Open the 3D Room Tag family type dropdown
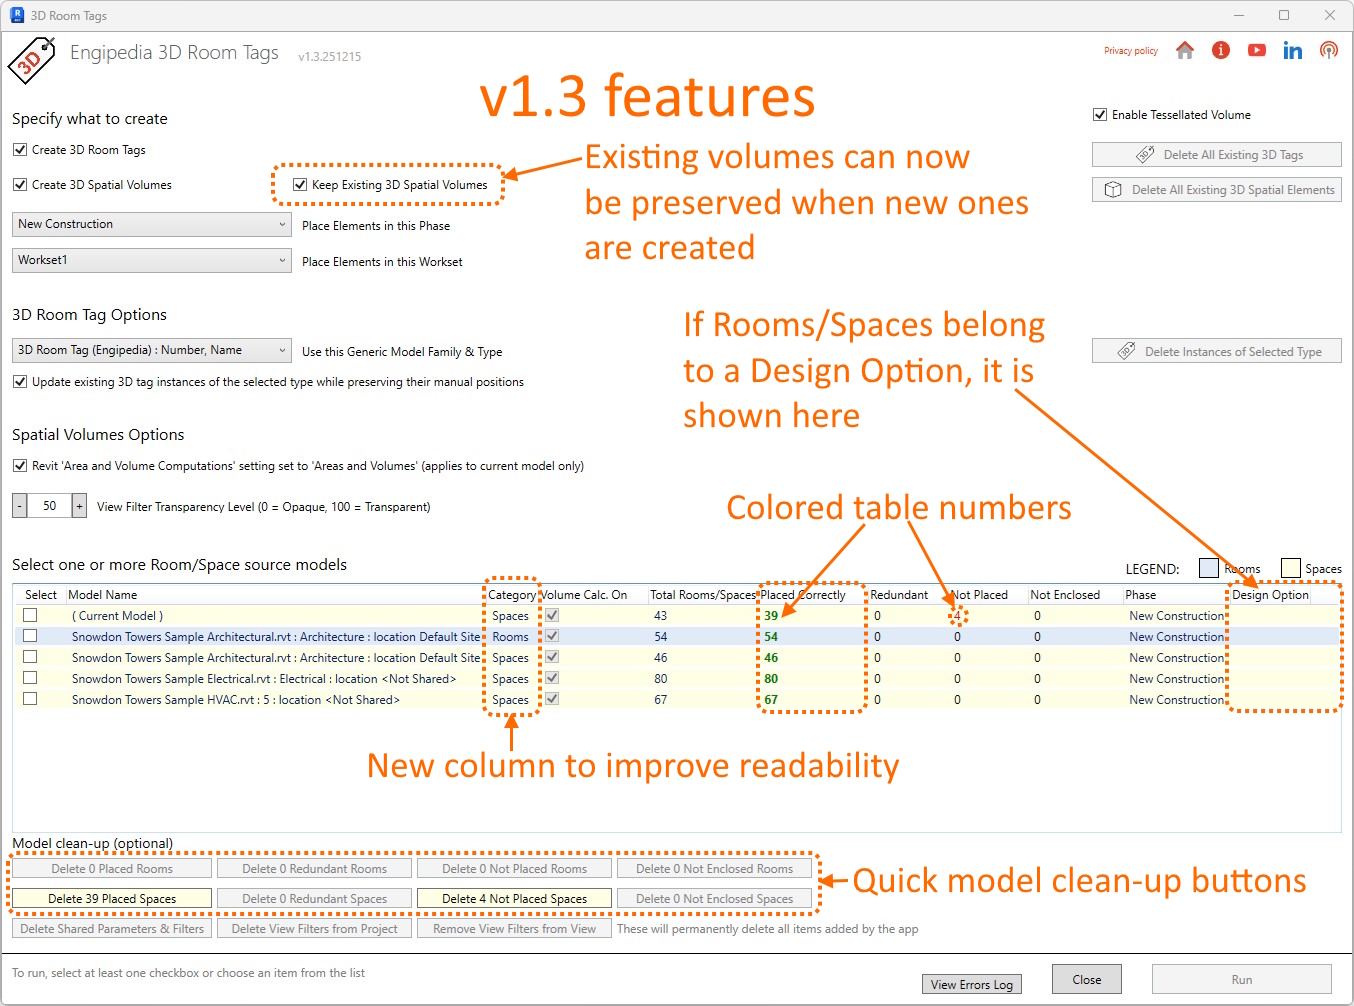The width and height of the screenshot is (1354, 1006). click(x=283, y=350)
